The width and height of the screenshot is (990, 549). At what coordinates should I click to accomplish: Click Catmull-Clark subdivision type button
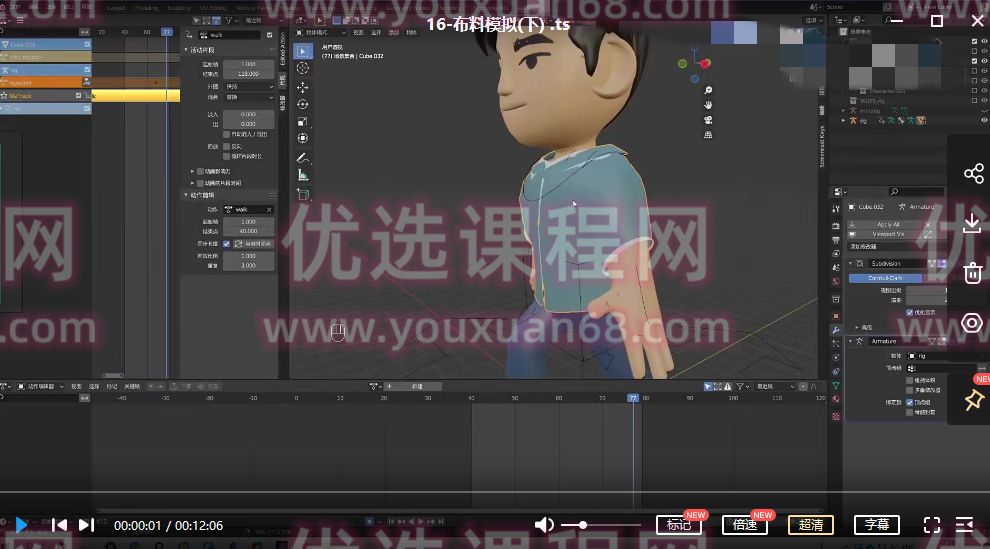[885, 278]
